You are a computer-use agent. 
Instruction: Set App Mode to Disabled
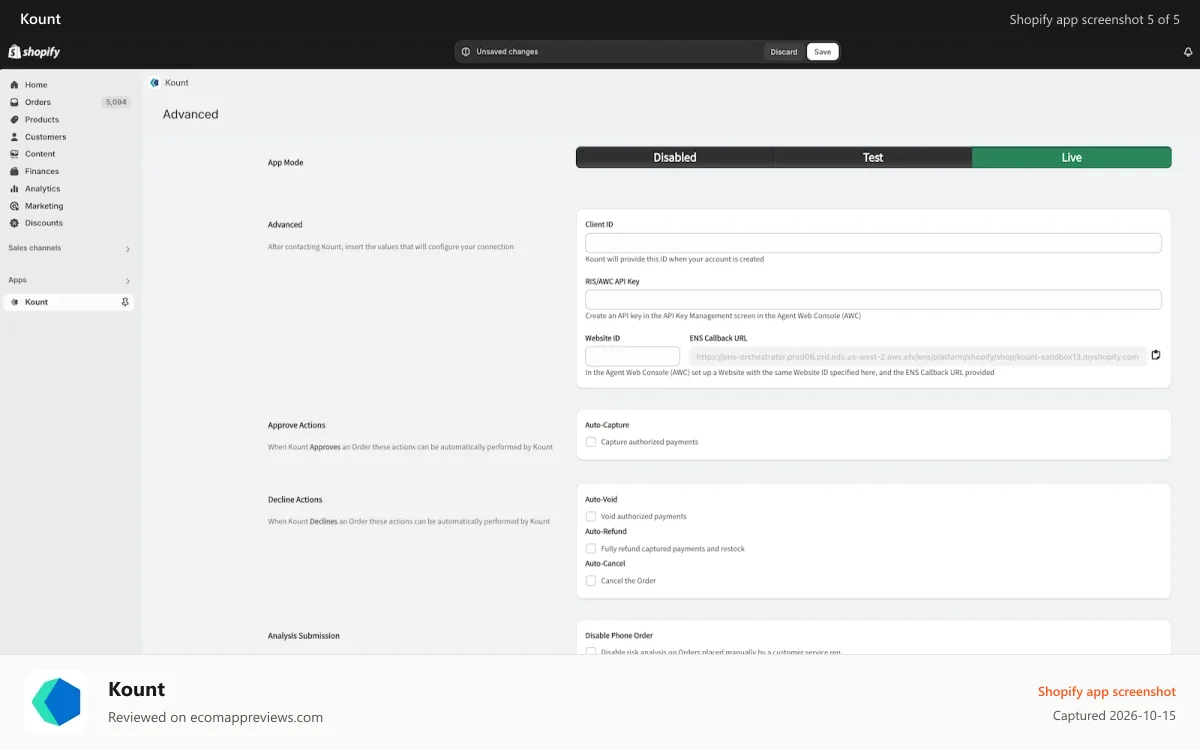[675, 157]
